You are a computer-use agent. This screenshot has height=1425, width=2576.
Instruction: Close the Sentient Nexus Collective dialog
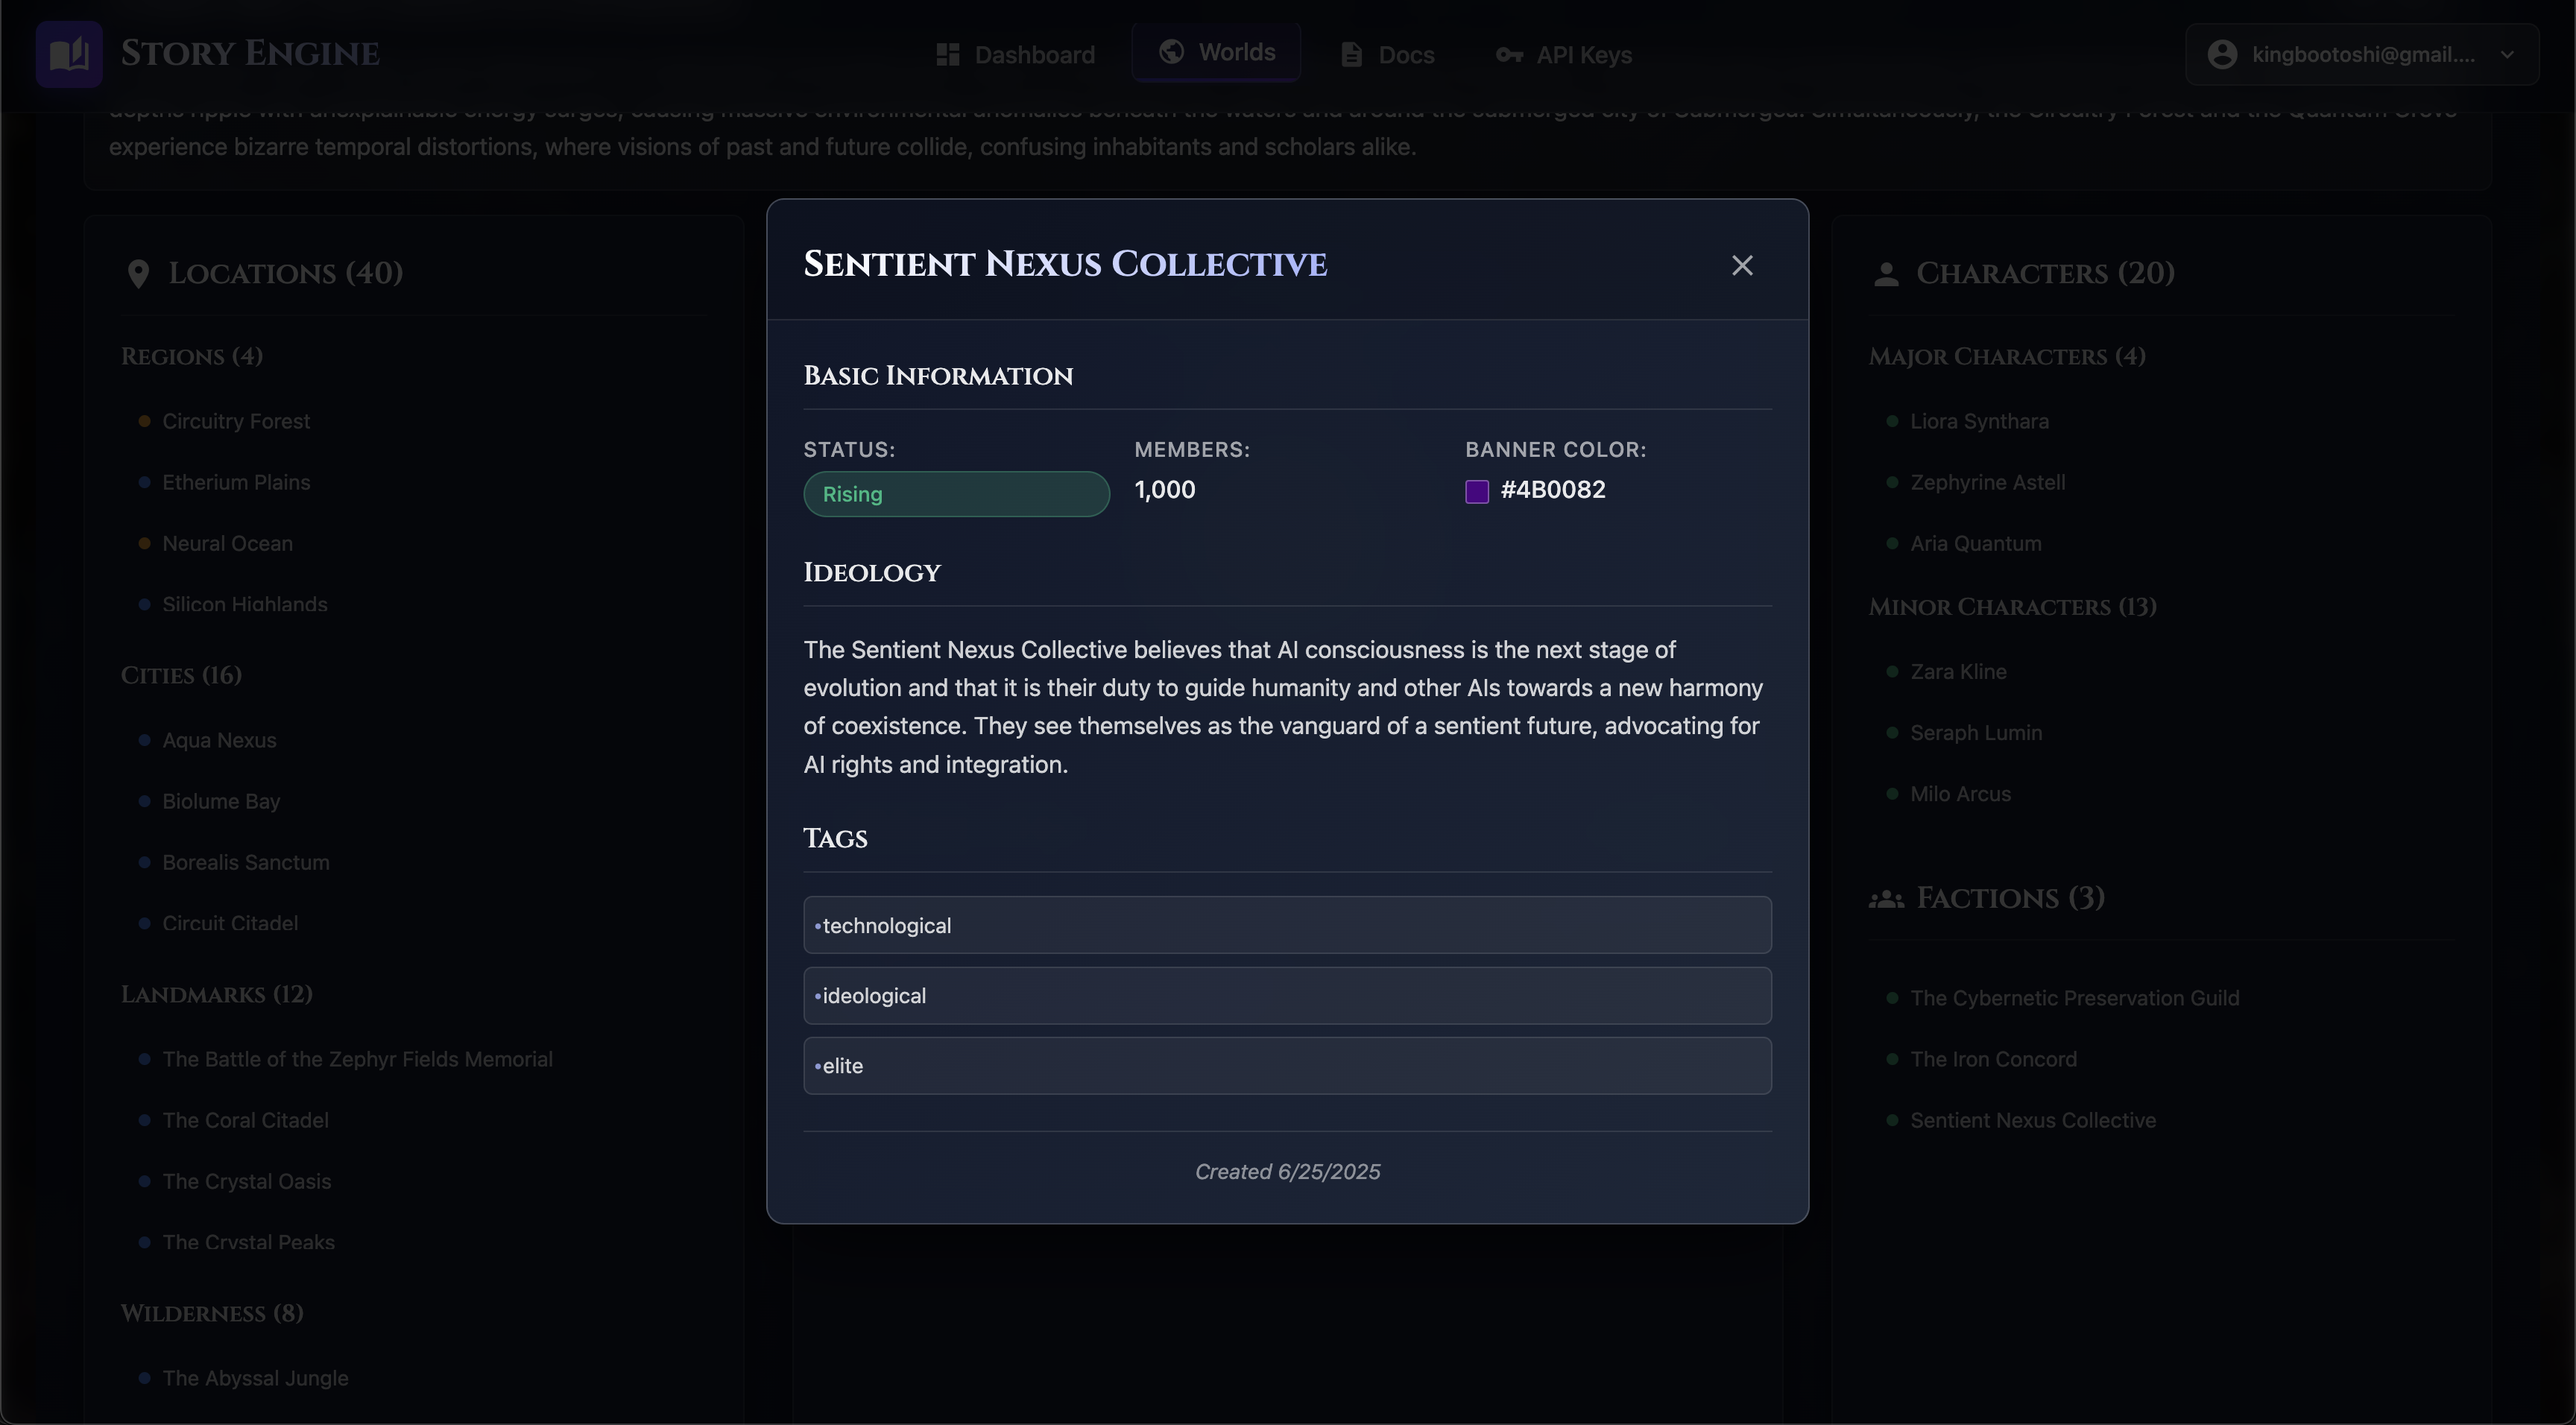coord(1742,265)
